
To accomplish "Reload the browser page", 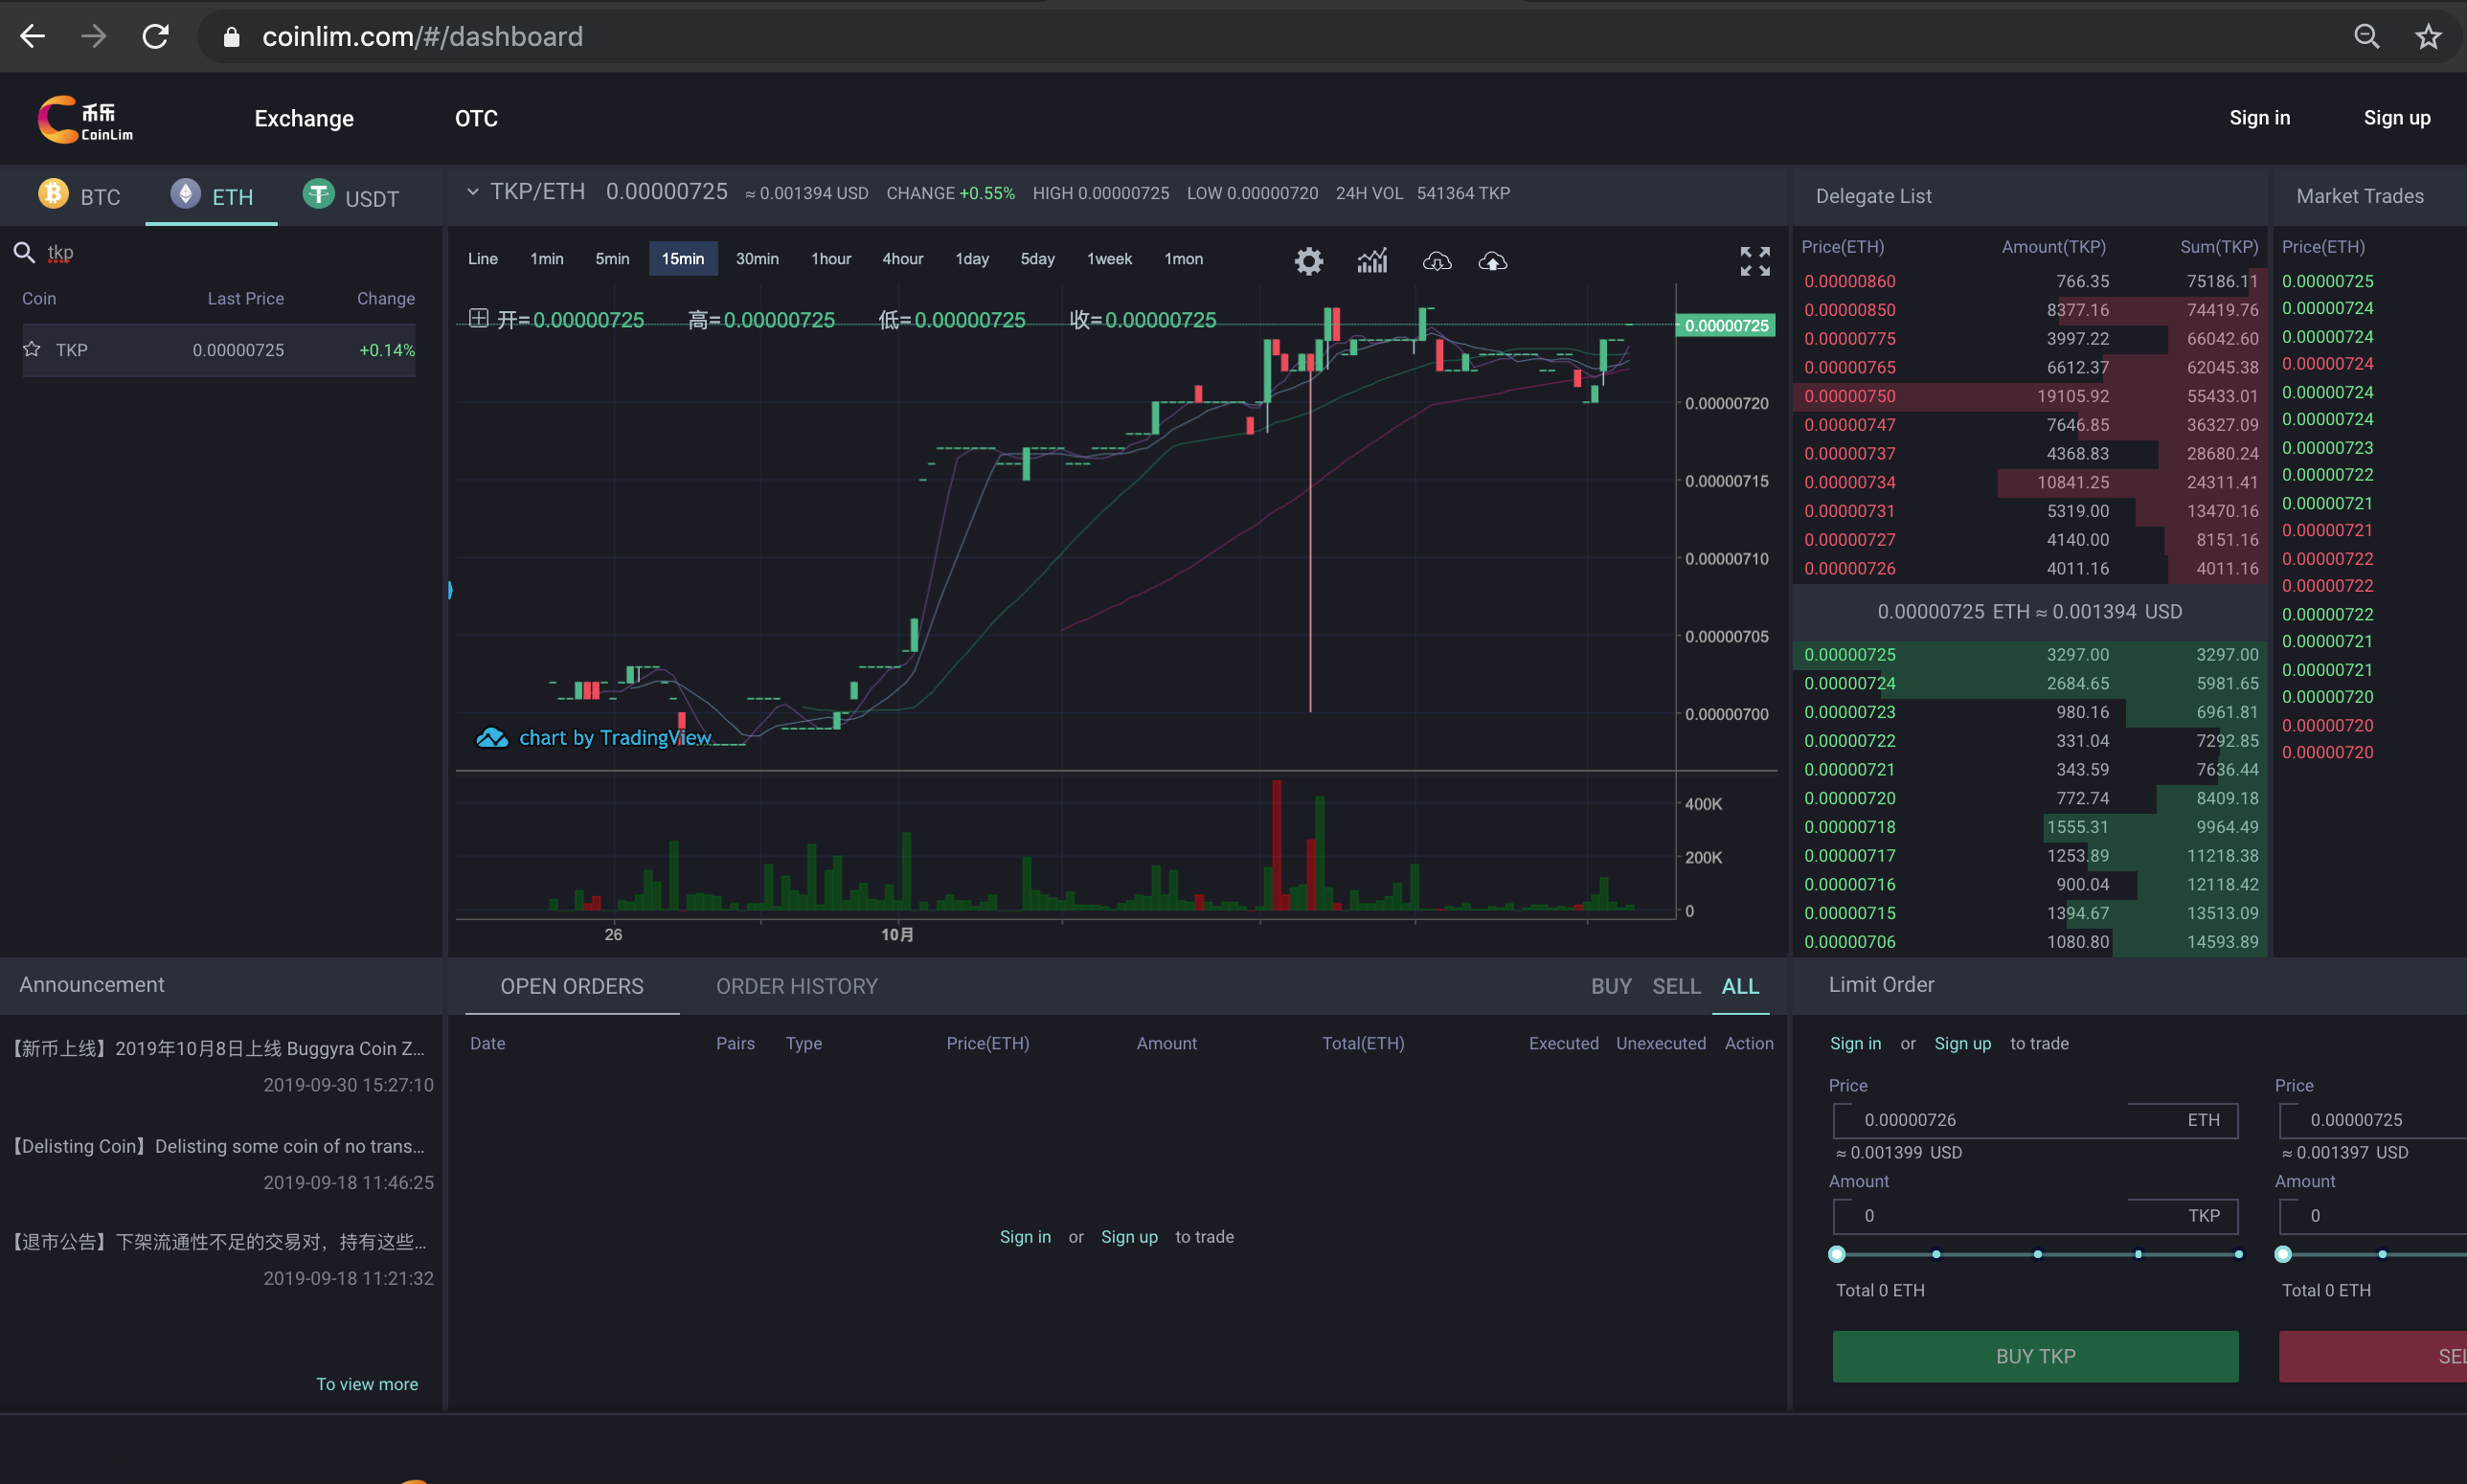I will (155, 37).
